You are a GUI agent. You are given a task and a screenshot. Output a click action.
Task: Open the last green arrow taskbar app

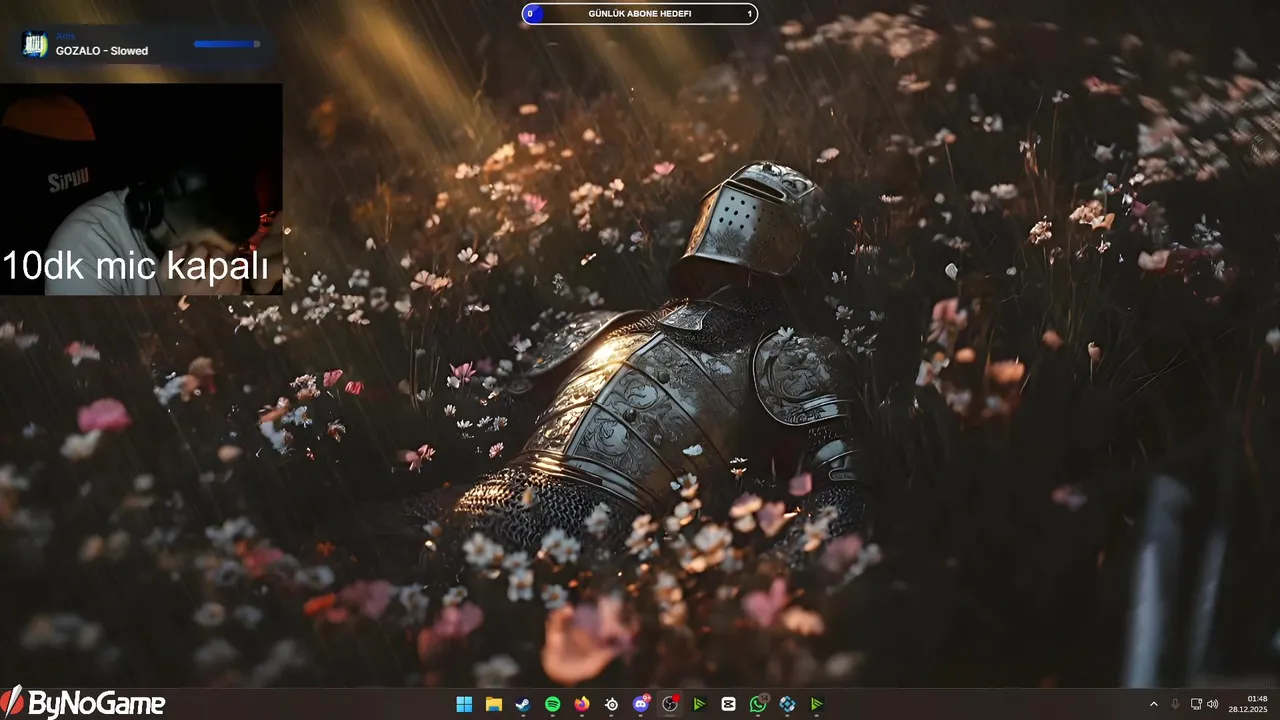[x=817, y=704]
